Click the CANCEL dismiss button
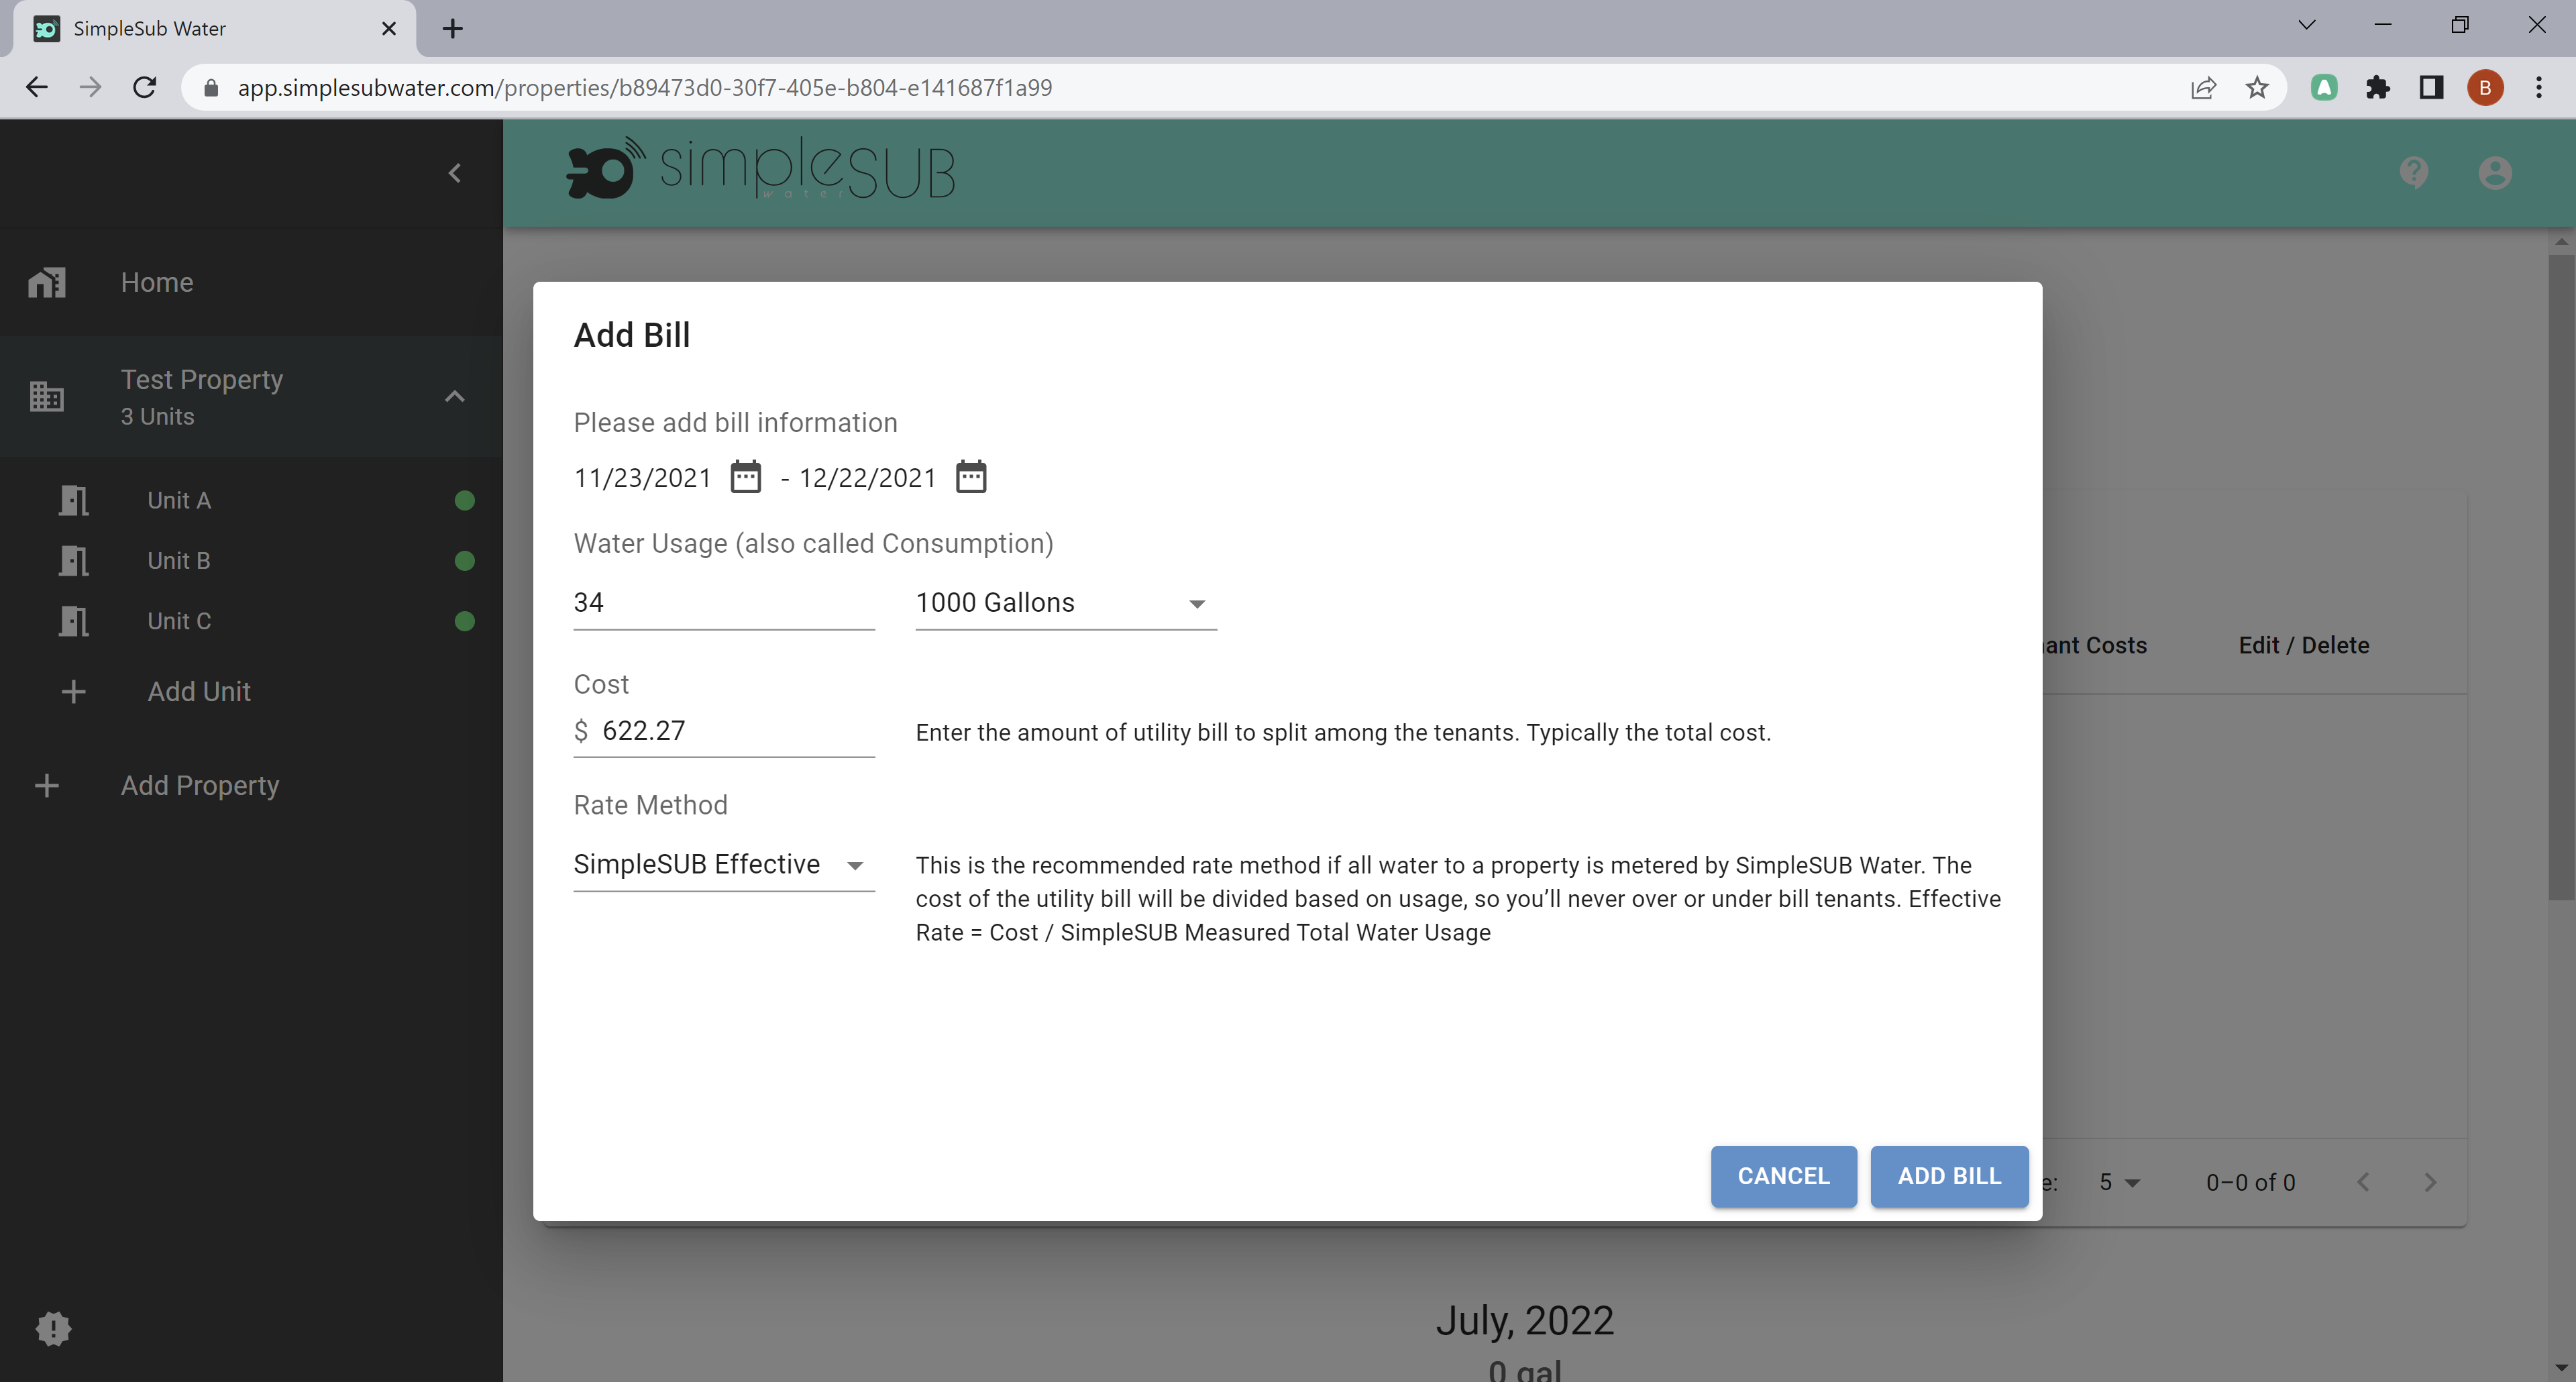This screenshot has width=2576, height=1382. [1784, 1176]
